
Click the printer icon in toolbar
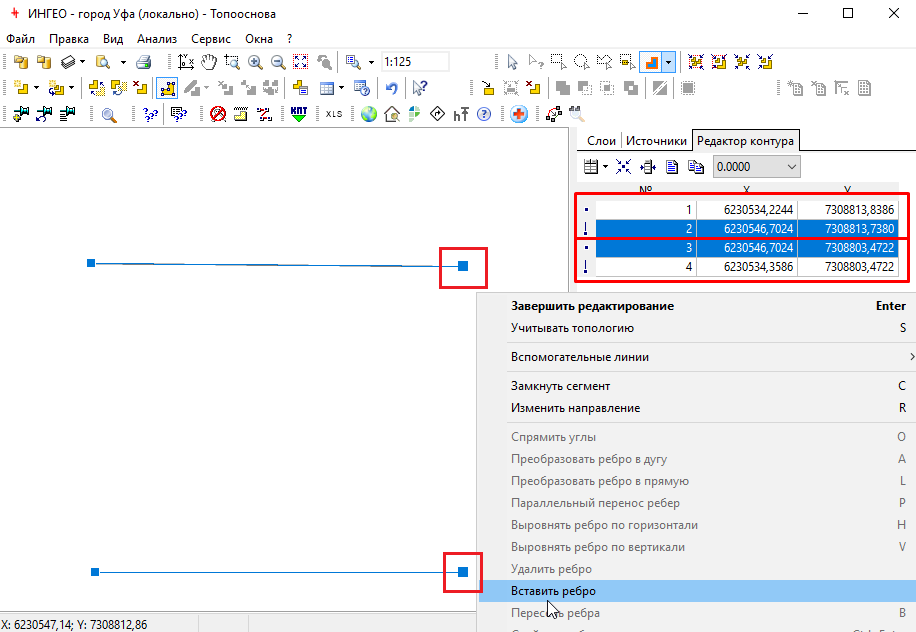tap(144, 62)
